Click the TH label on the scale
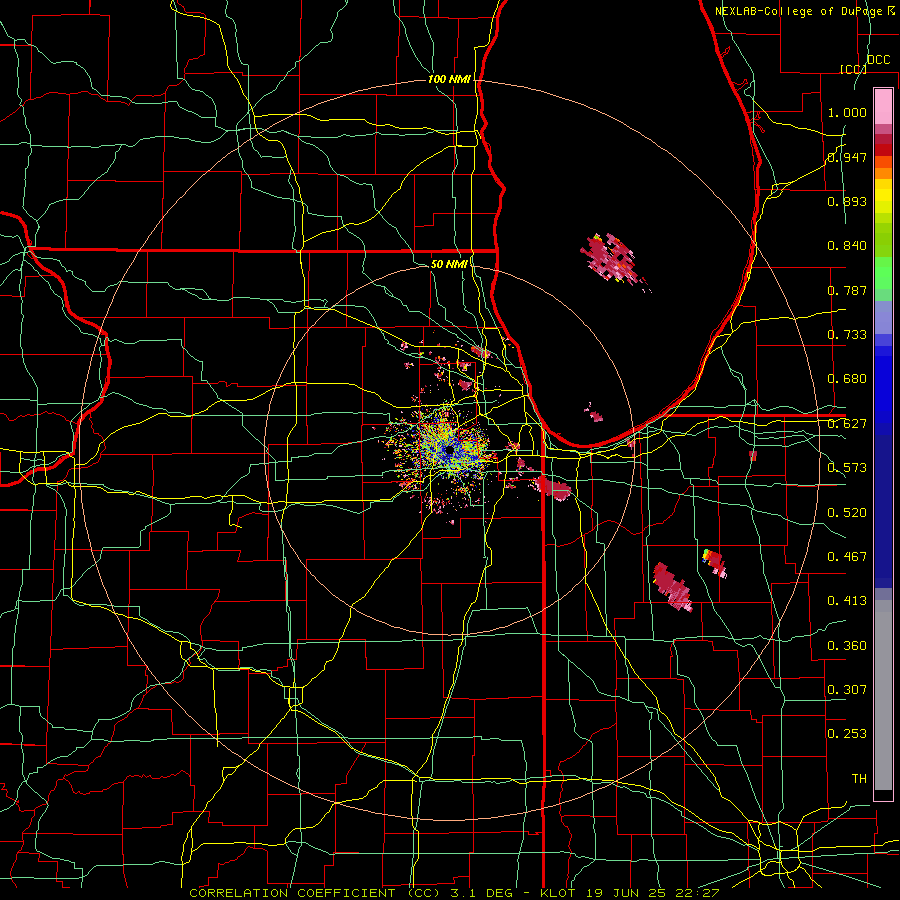The height and width of the screenshot is (900, 900). (859, 779)
